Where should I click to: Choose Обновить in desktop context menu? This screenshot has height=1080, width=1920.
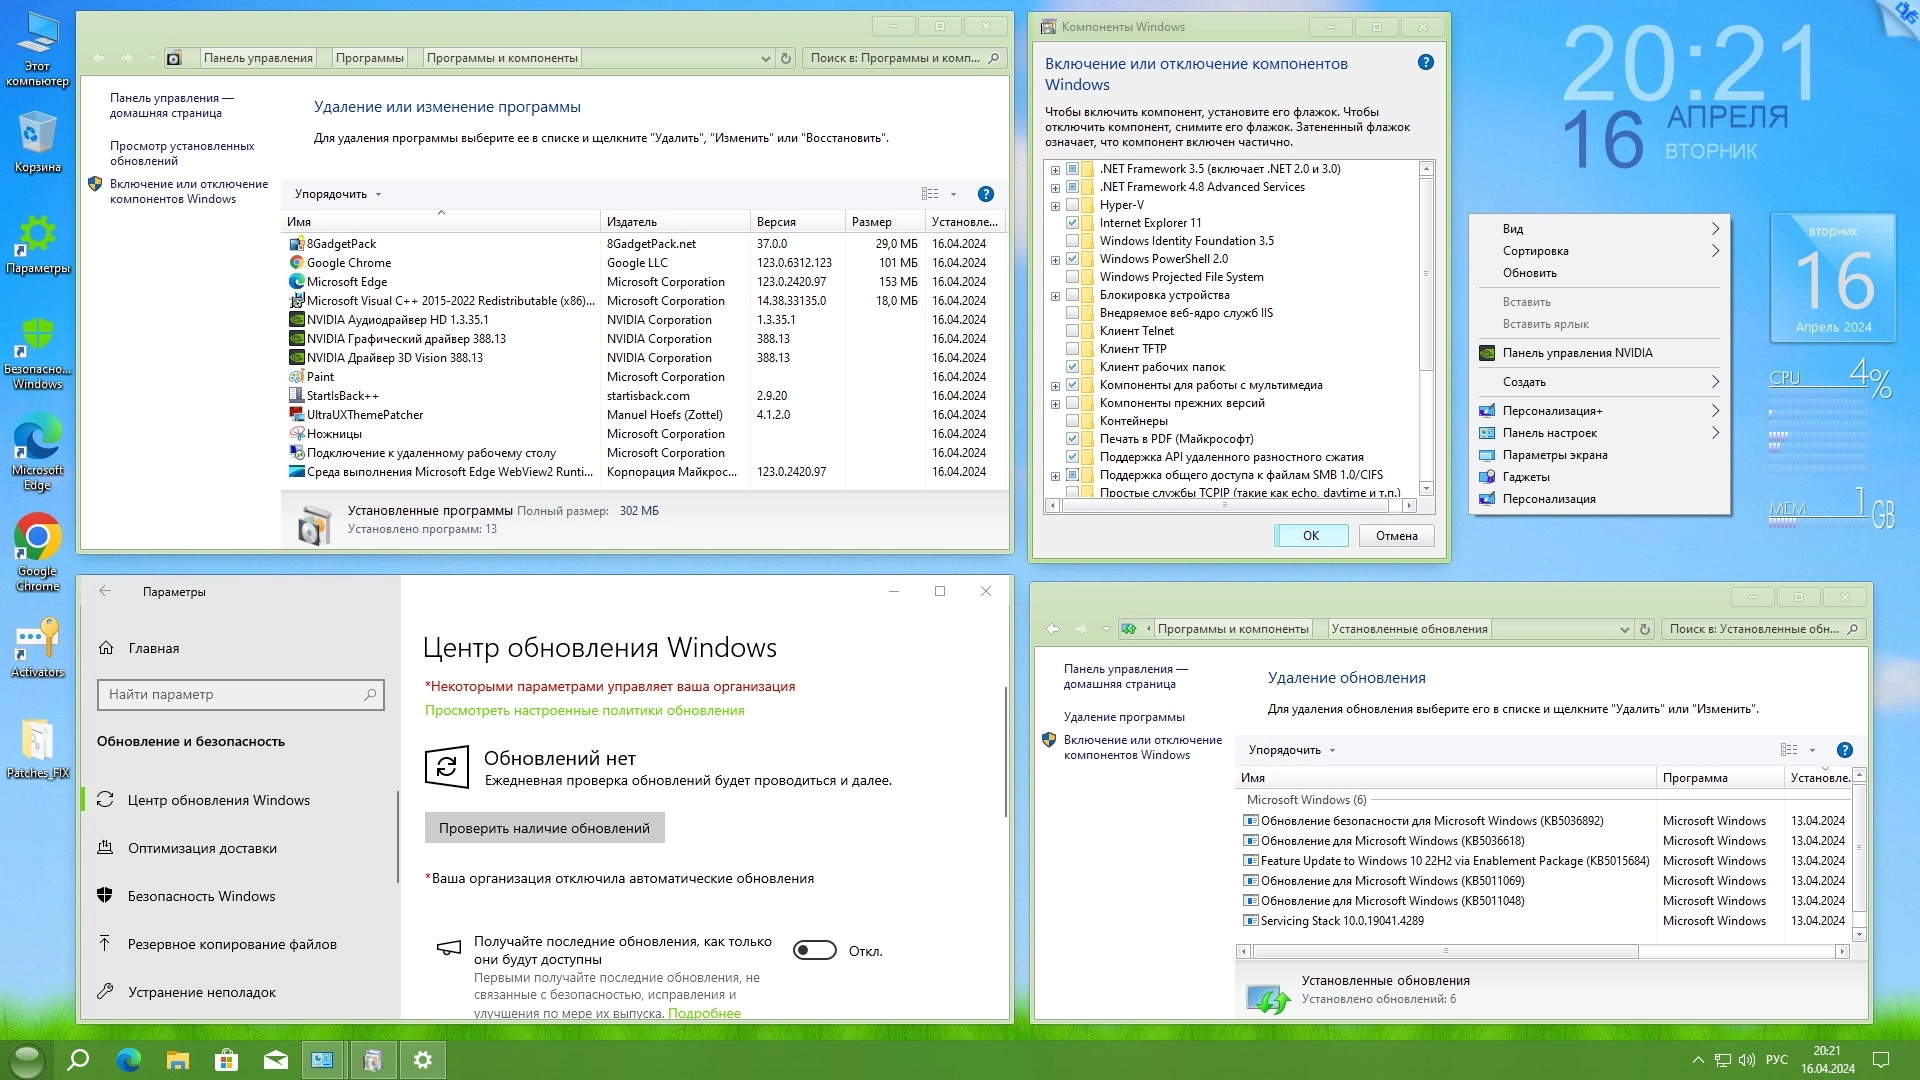click(1529, 273)
